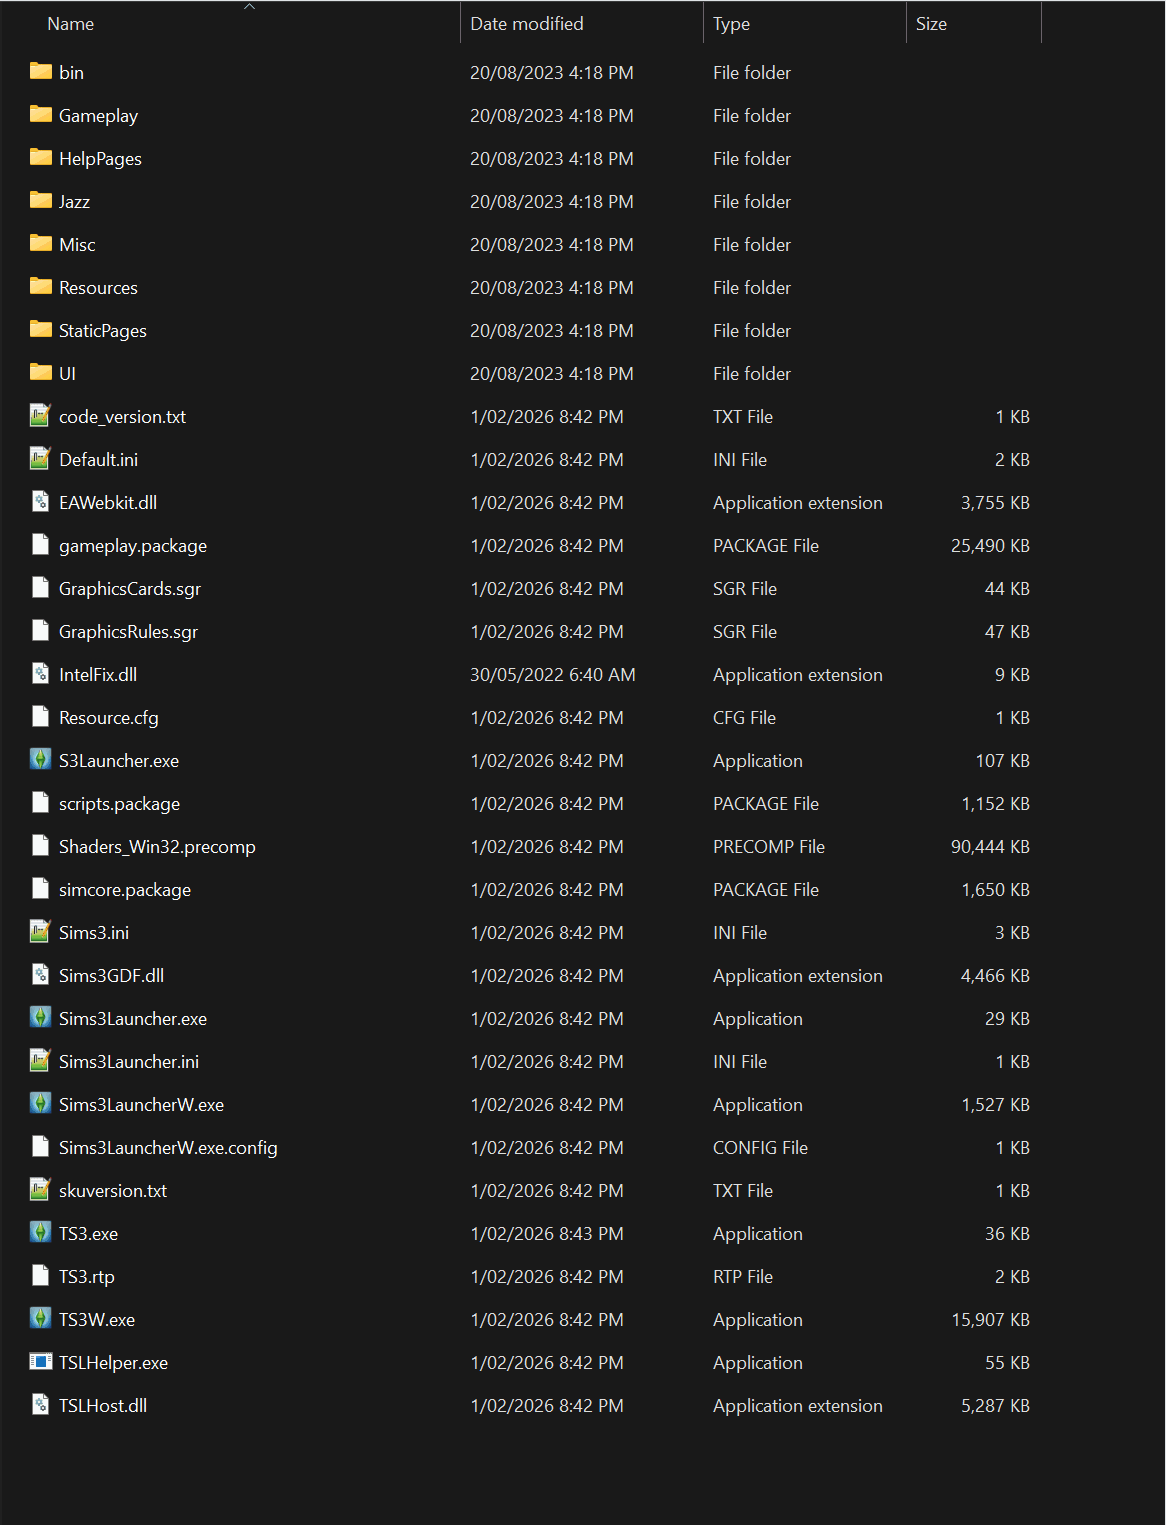The image size is (1166, 1525).
Task: Click the RTP File type cell
Action: click(743, 1276)
